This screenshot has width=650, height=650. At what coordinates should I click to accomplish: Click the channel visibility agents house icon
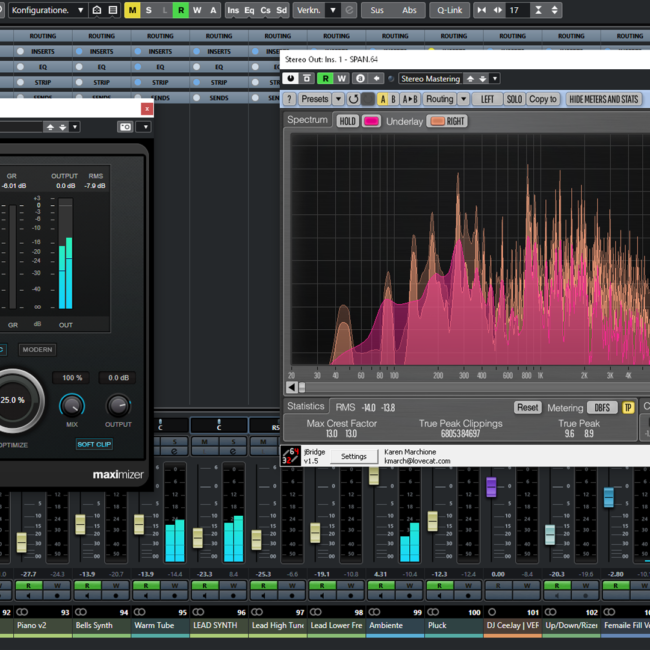tap(97, 10)
